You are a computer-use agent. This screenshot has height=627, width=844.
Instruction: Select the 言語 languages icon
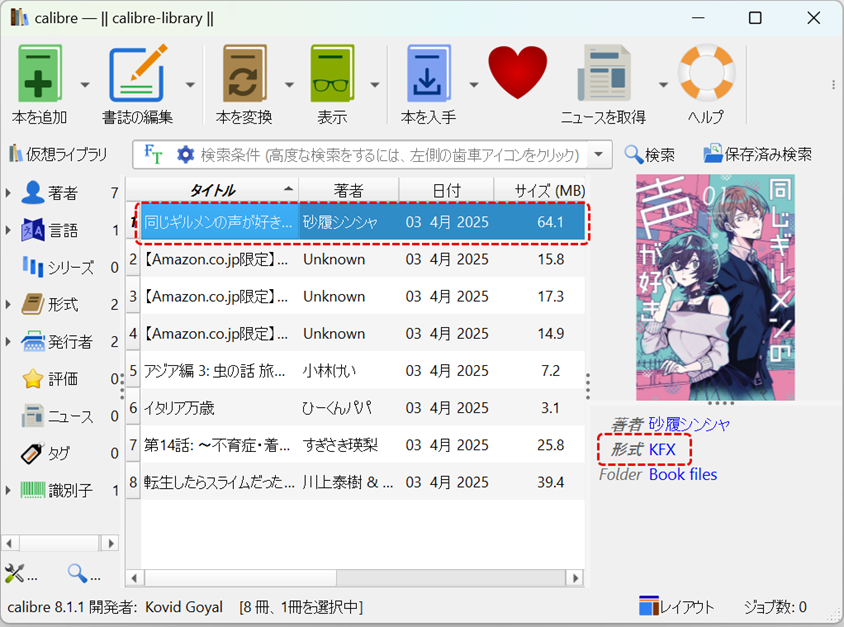pyautogui.click(x=32, y=230)
